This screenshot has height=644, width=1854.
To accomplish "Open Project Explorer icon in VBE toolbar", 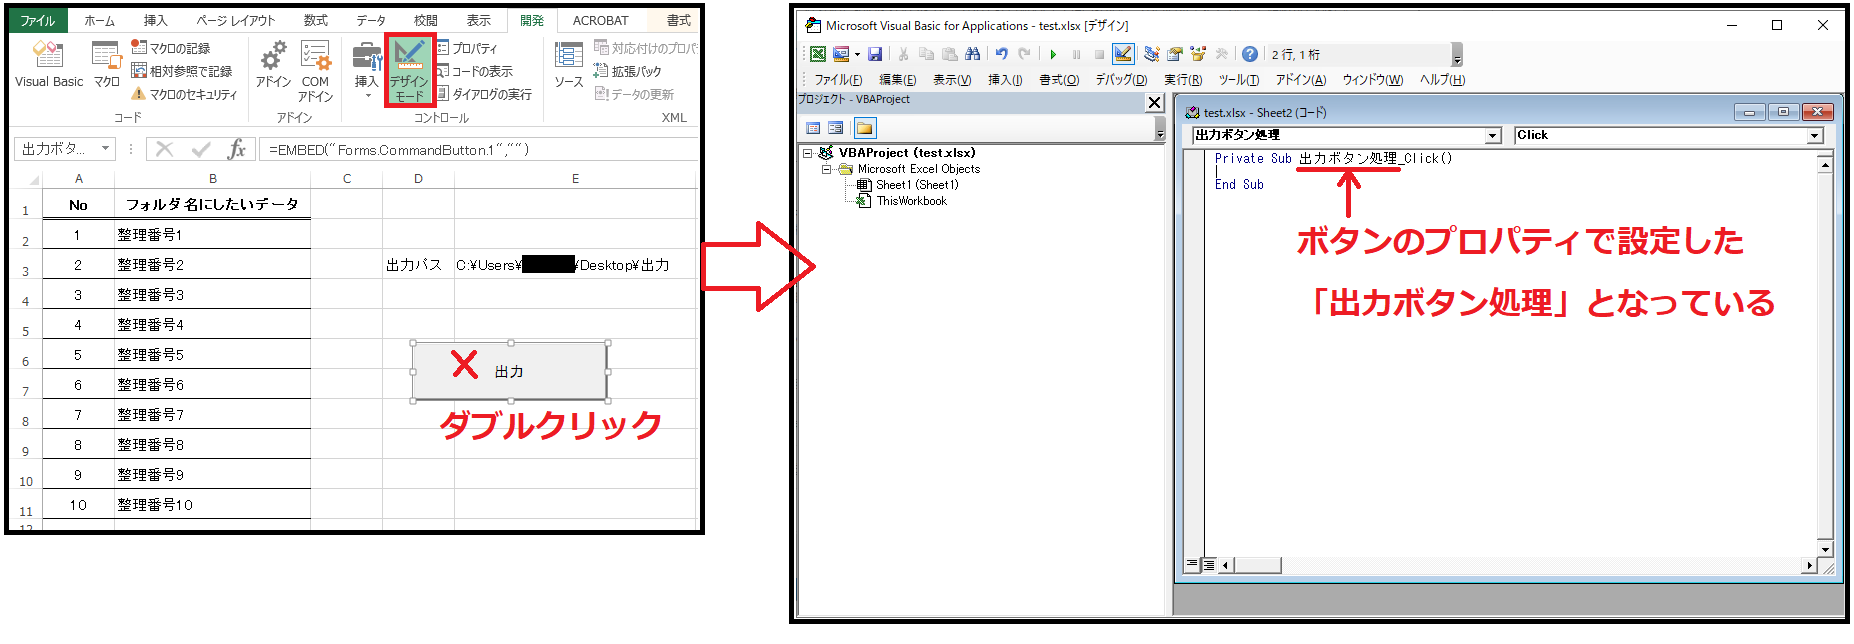I will (x=1152, y=54).
